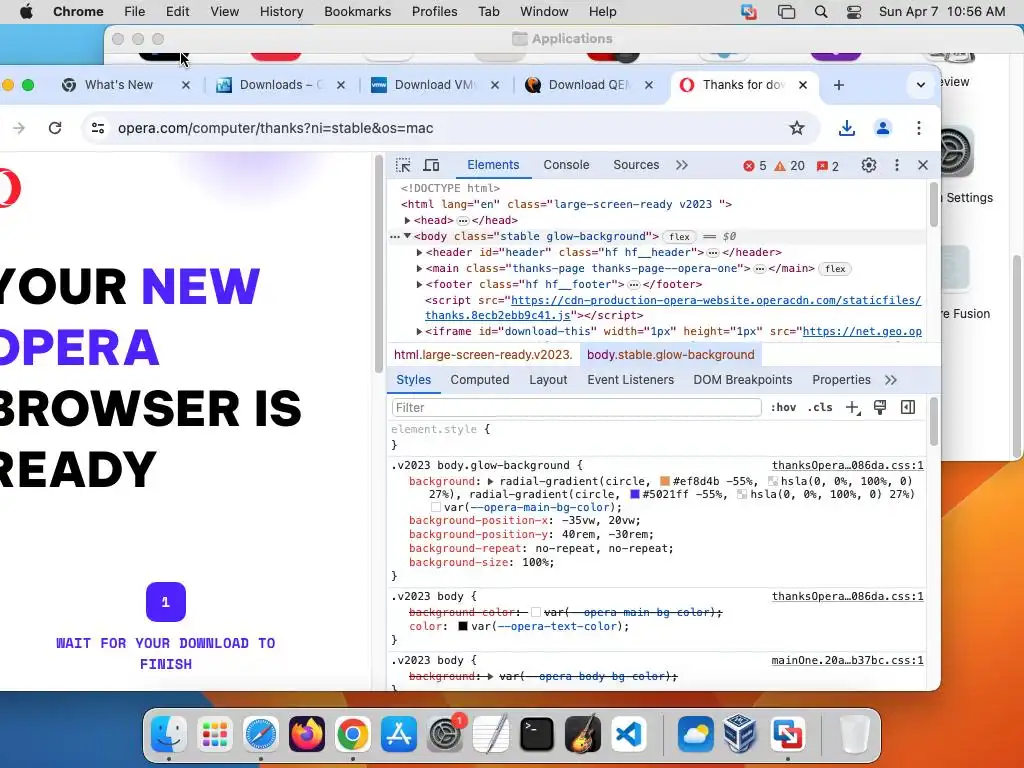Click the #ef8d4b orange color swatch
The image size is (1024, 768).
[x=665, y=481]
